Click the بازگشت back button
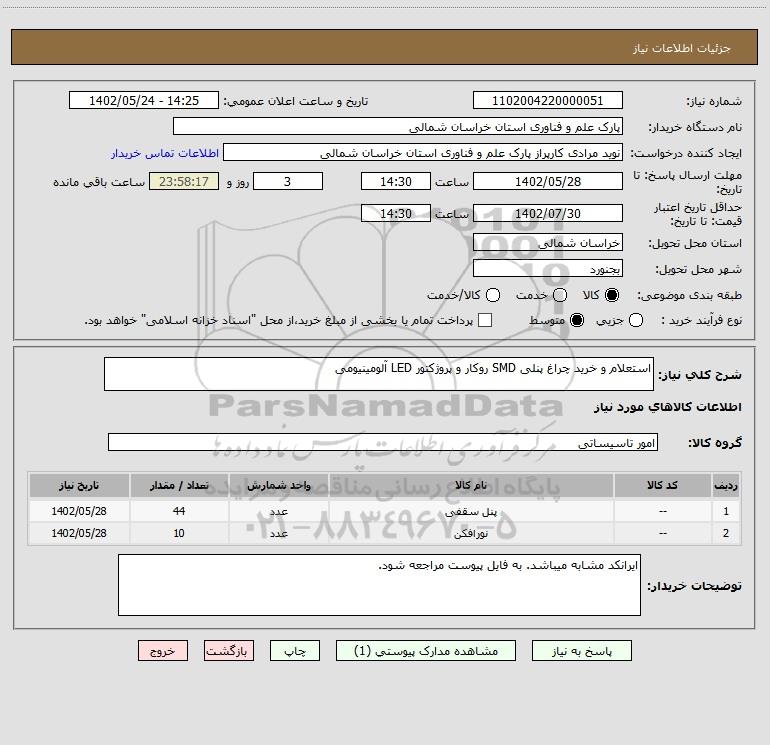 [x=229, y=651]
